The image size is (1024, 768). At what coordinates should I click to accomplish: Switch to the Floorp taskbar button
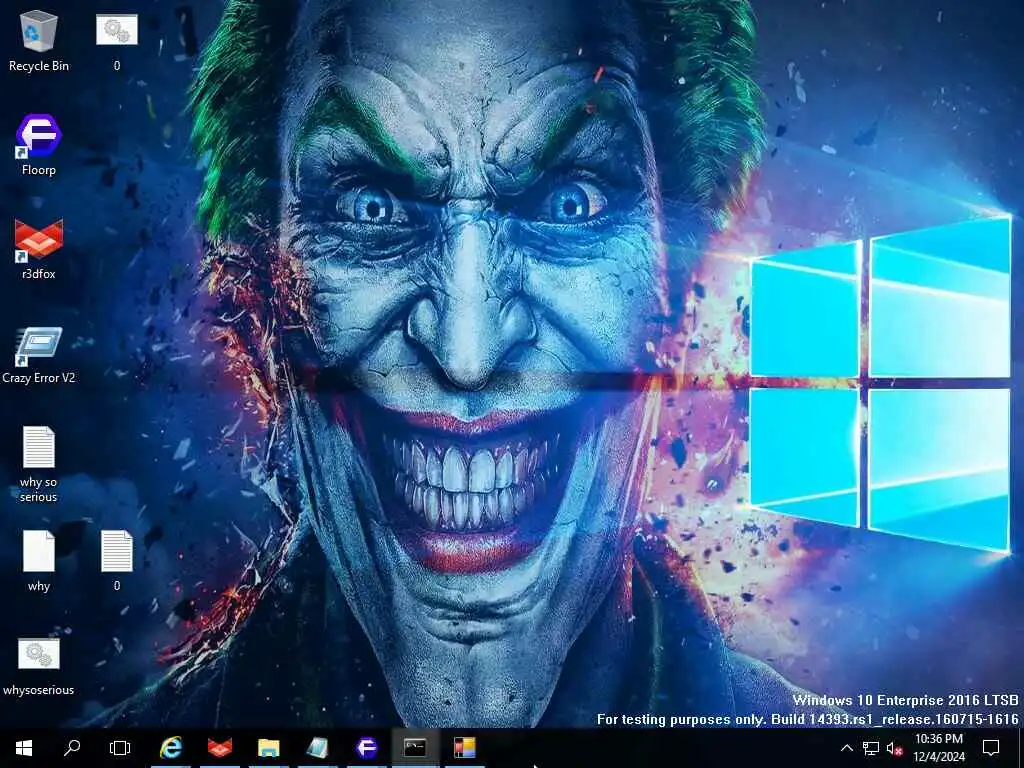366,748
